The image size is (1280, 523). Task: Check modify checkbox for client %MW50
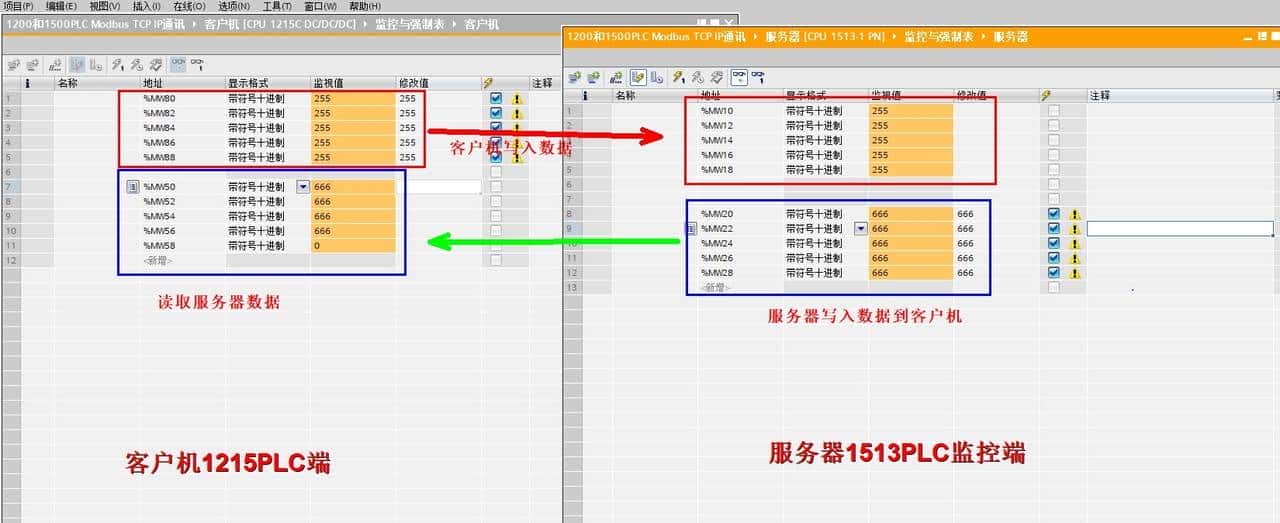tap(496, 187)
